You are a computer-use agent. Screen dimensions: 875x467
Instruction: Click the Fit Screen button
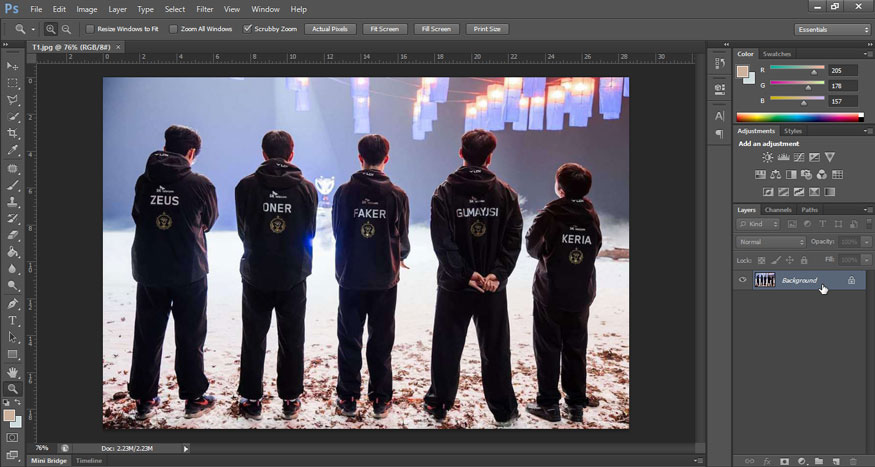coord(384,29)
